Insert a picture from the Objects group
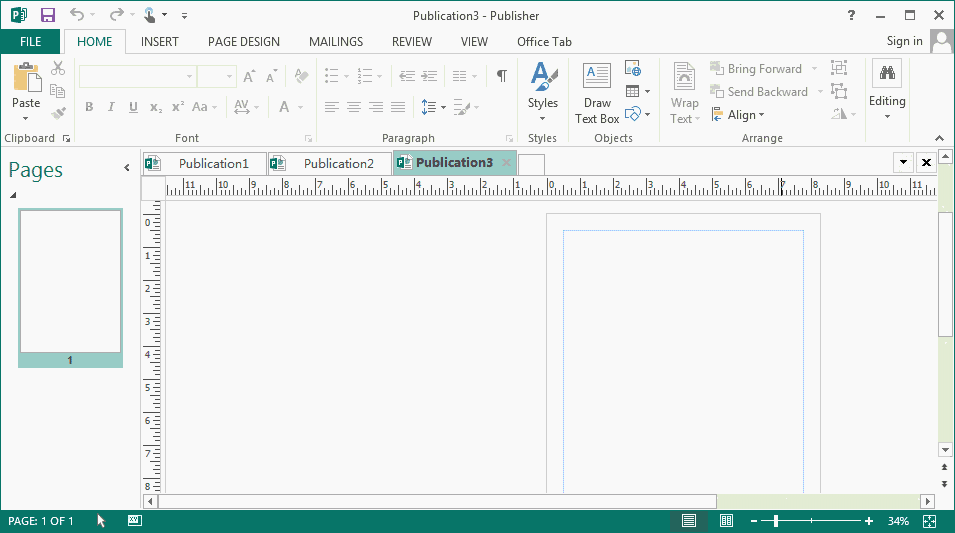This screenshot has width=955, height=533. 632,69
